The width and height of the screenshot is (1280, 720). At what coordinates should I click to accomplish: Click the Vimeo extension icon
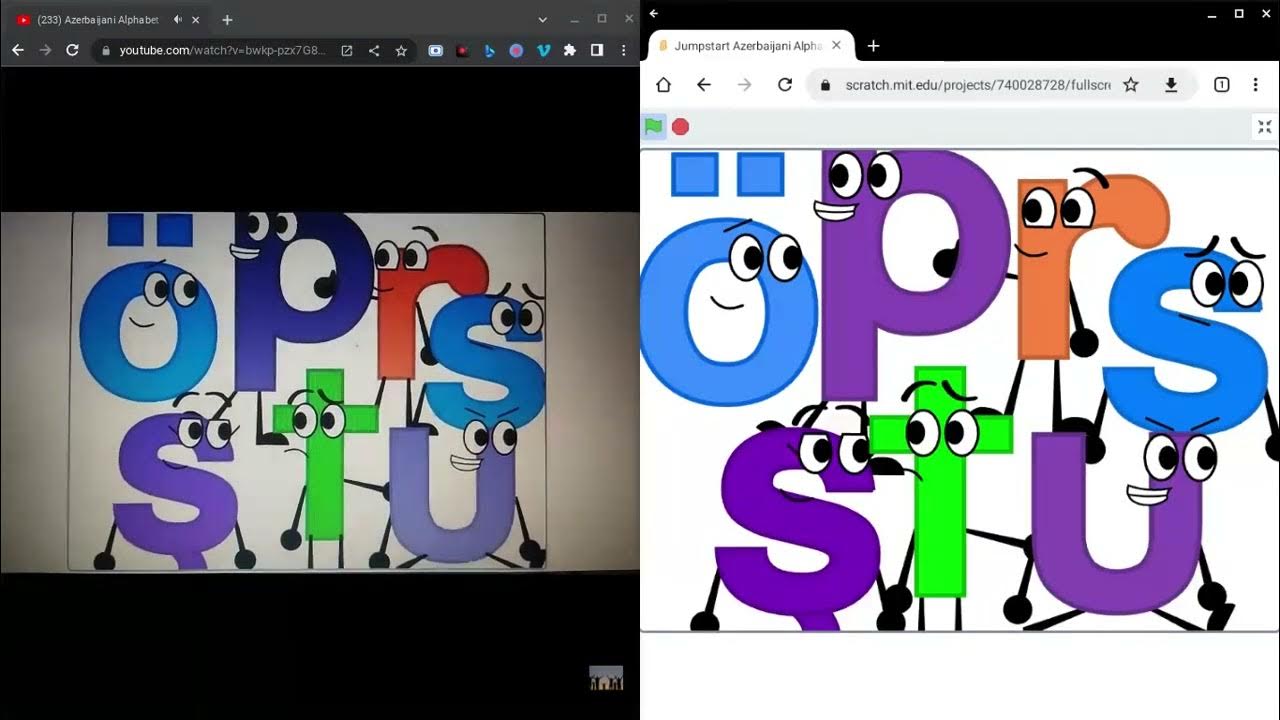[x=543, y=50]
